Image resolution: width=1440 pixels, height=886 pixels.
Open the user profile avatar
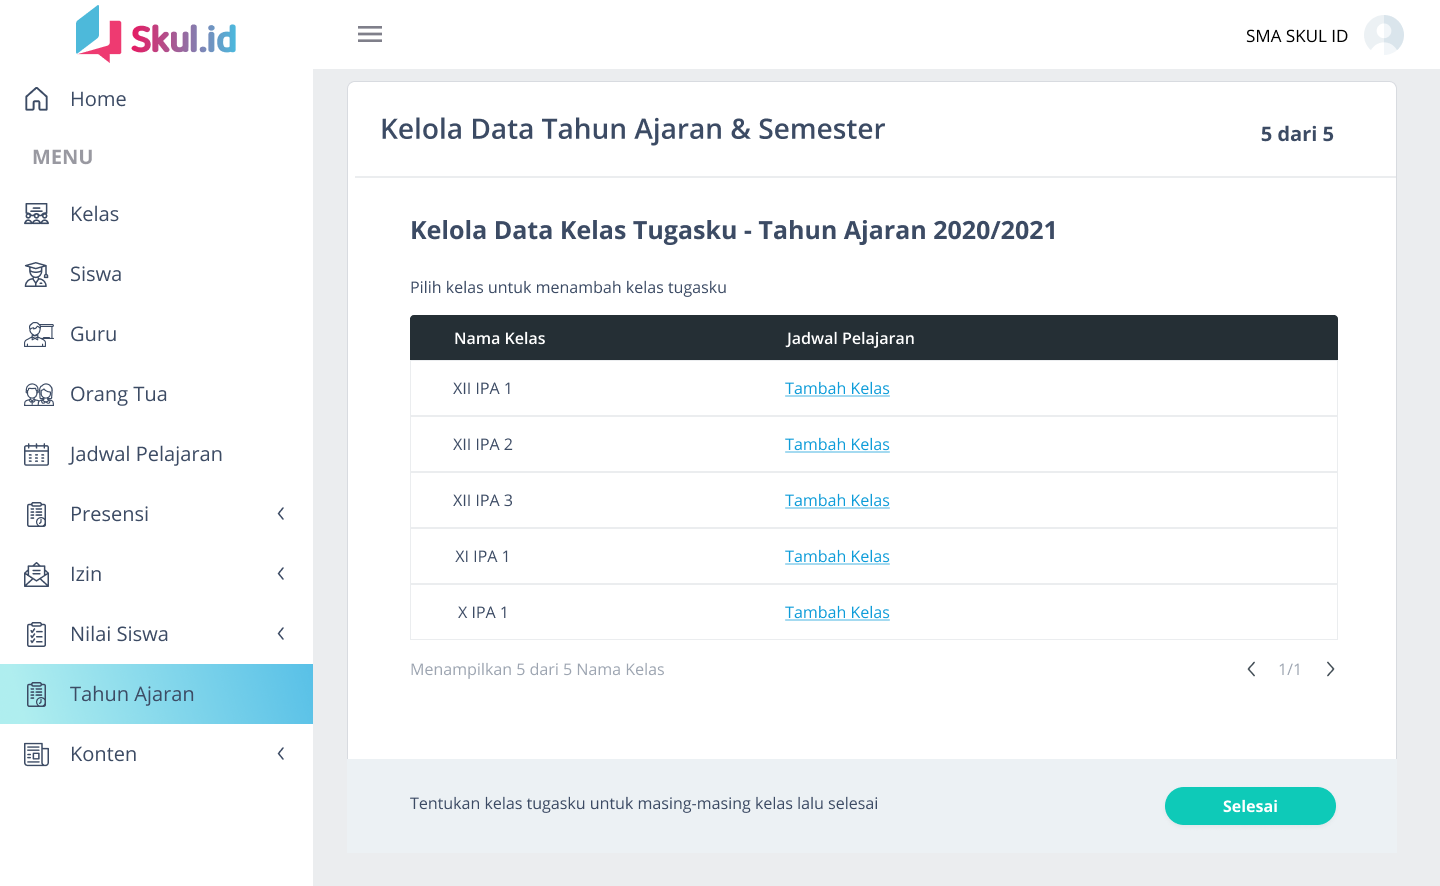[1383, 35]
